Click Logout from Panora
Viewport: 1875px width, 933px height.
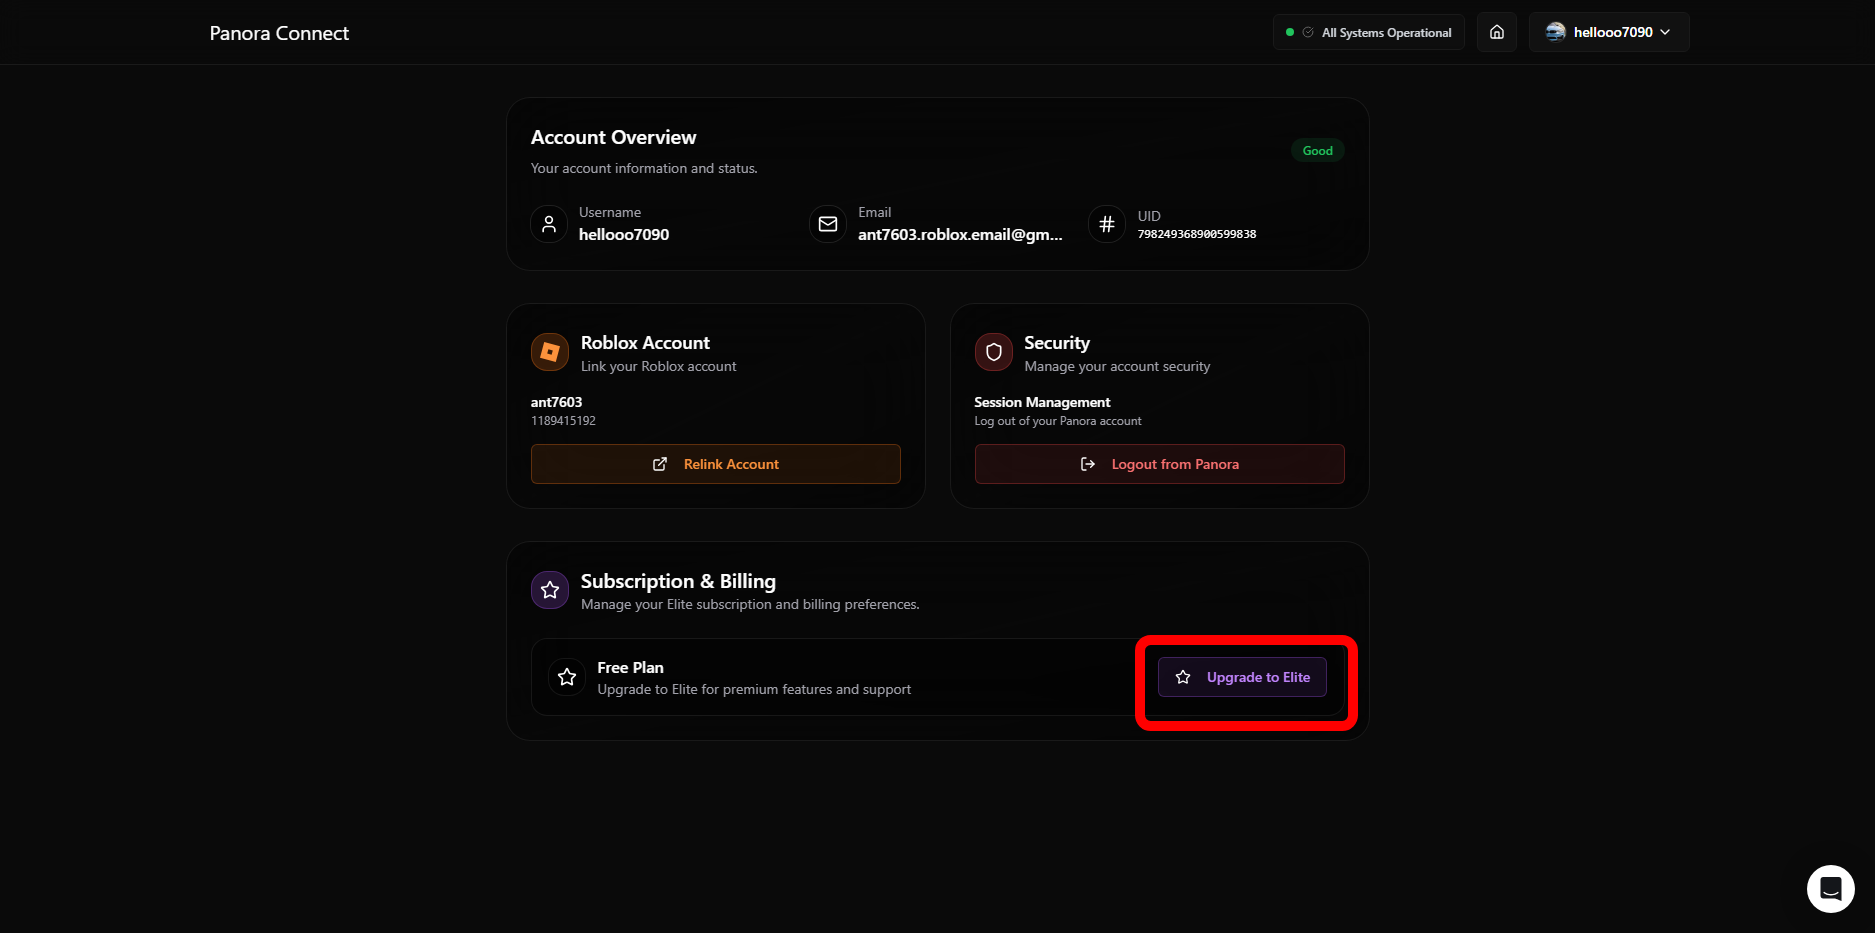[x=1159, y=464]
